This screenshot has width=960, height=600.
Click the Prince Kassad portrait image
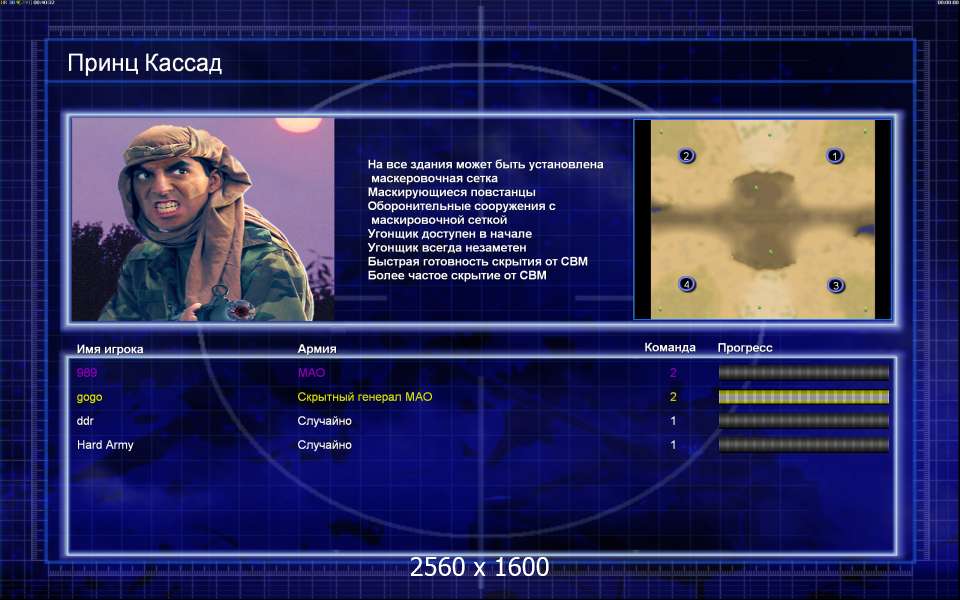203,219
